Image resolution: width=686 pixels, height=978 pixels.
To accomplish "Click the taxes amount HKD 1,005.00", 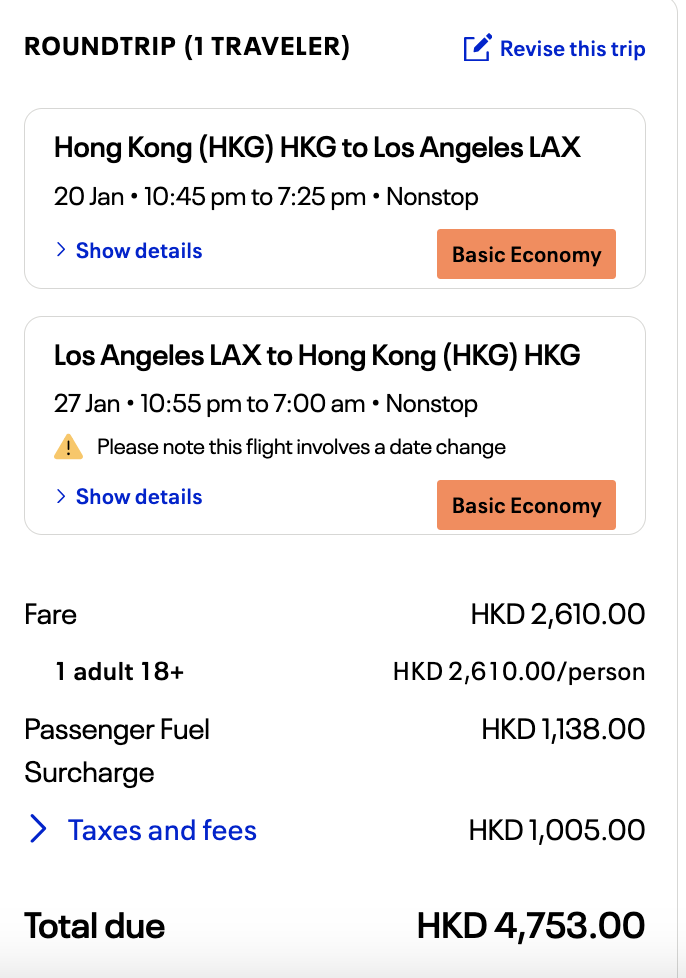I will 556,830.
